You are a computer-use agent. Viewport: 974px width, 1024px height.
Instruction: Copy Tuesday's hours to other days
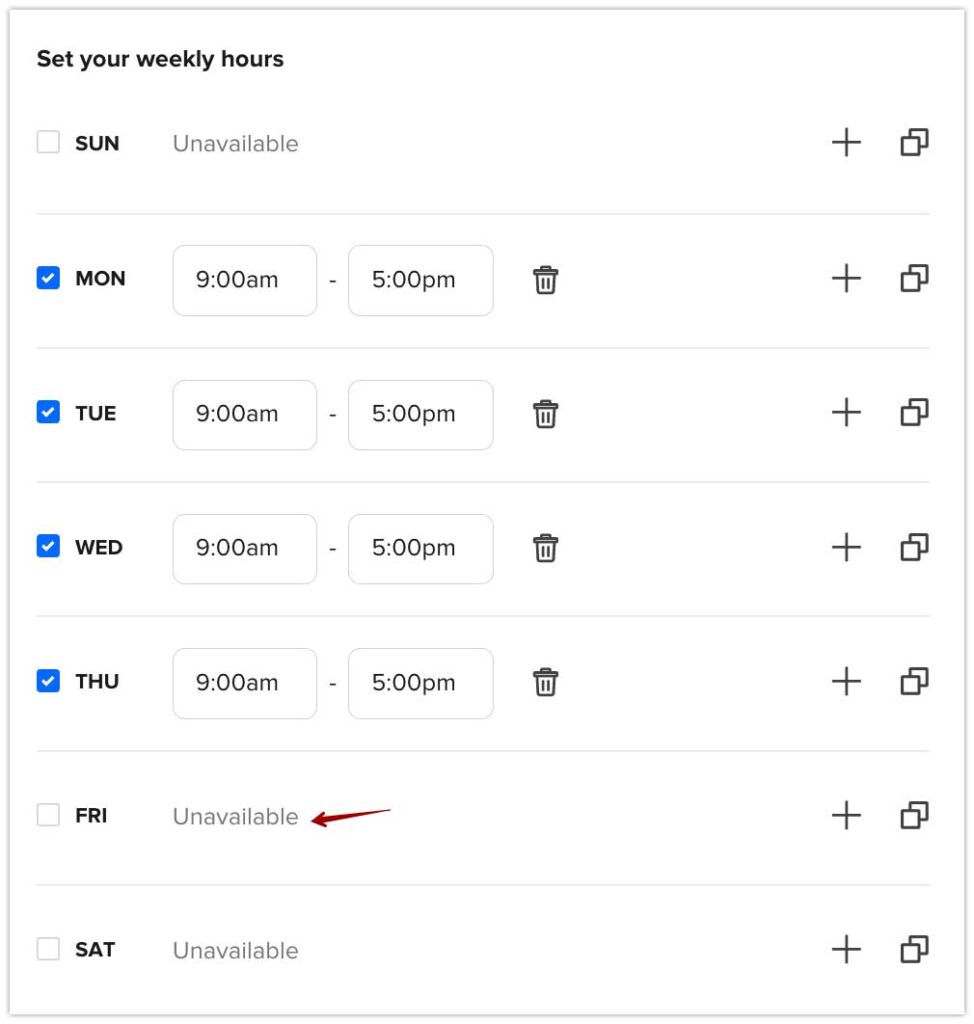pyautogui.click(x=915, y=413)
